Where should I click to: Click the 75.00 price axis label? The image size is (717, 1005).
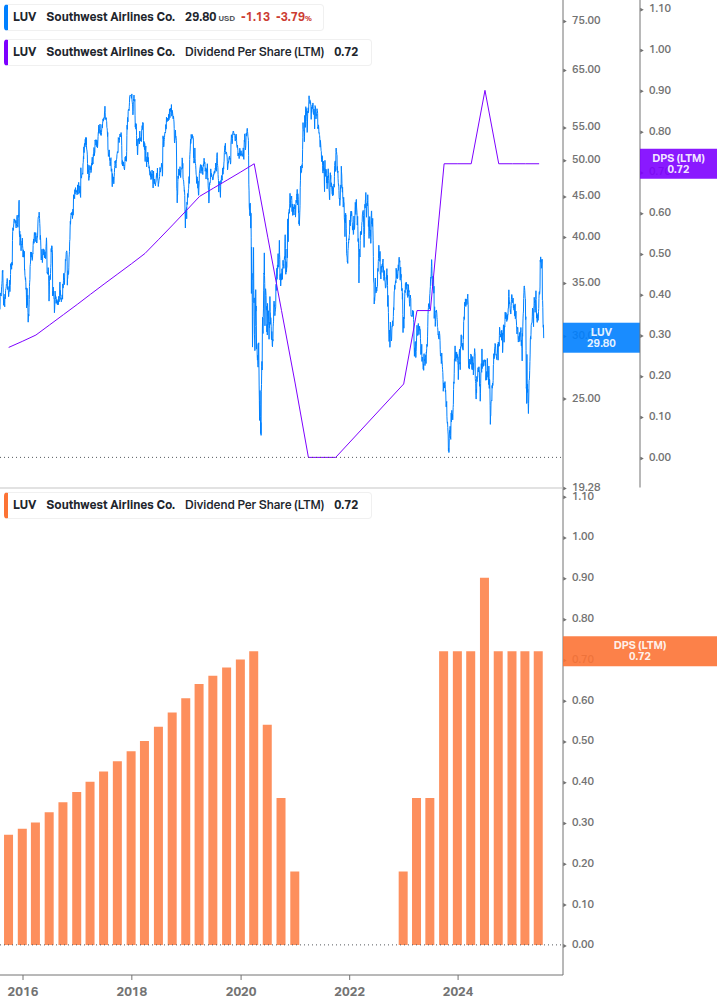point(586,21)
